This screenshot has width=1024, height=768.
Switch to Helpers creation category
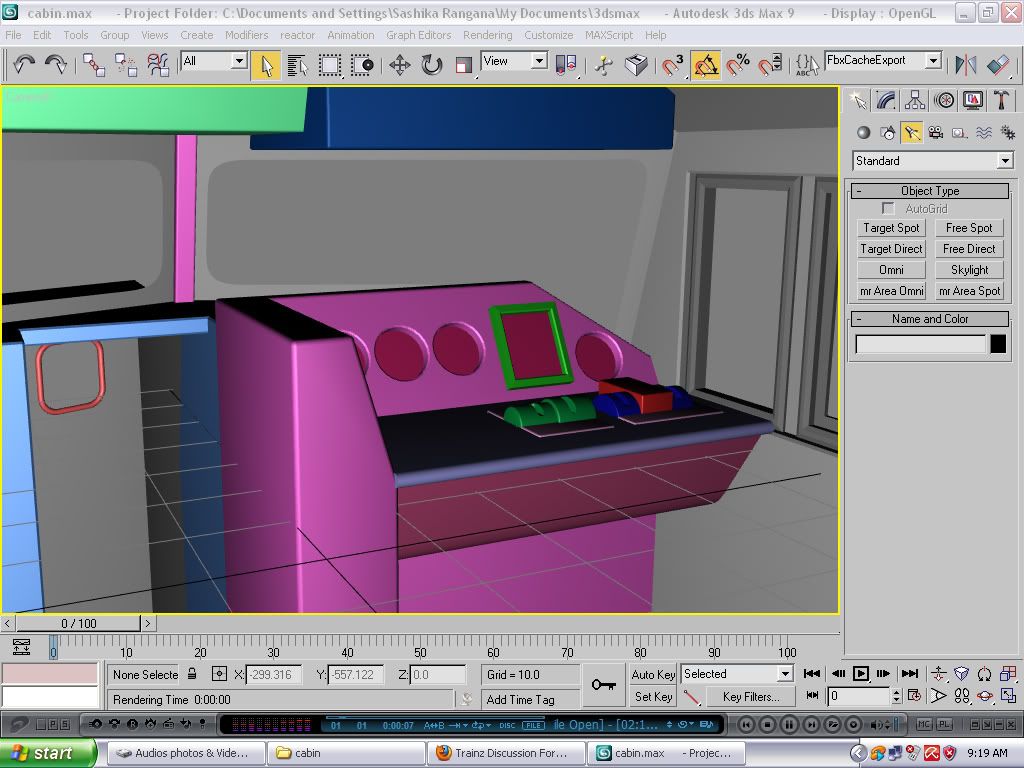pyautogui.click(x=959, y=133)
